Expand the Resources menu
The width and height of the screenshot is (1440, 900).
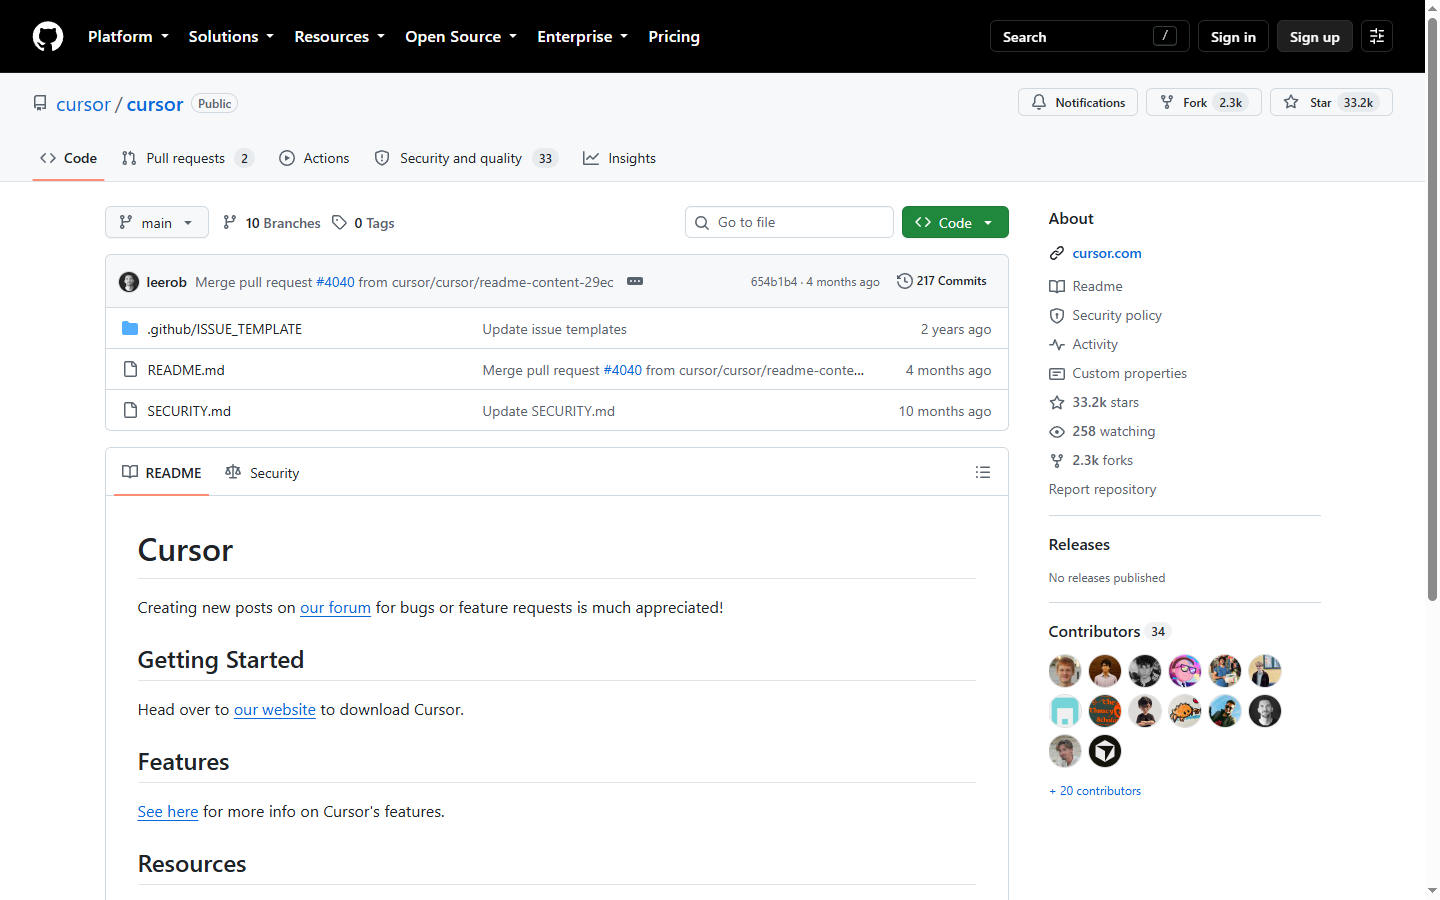coord(339,37)
